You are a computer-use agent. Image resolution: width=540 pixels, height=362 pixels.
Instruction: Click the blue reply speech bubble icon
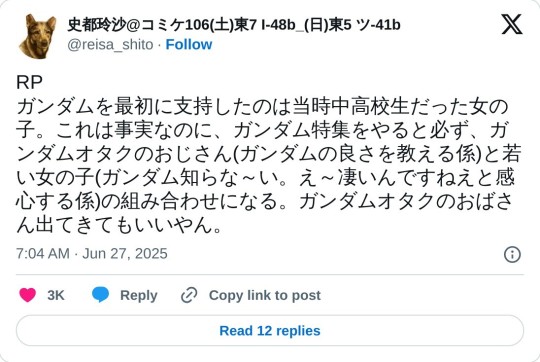coord(101,295)
